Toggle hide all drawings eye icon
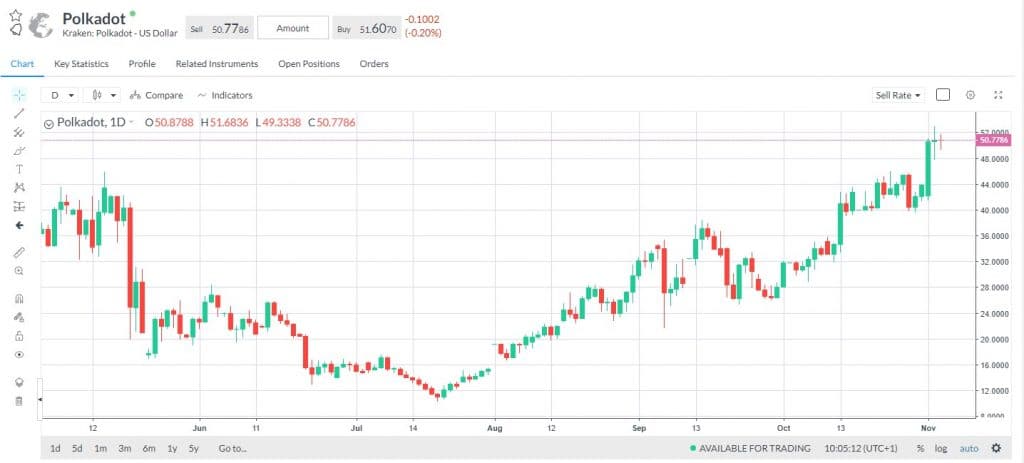 (19, 355)
